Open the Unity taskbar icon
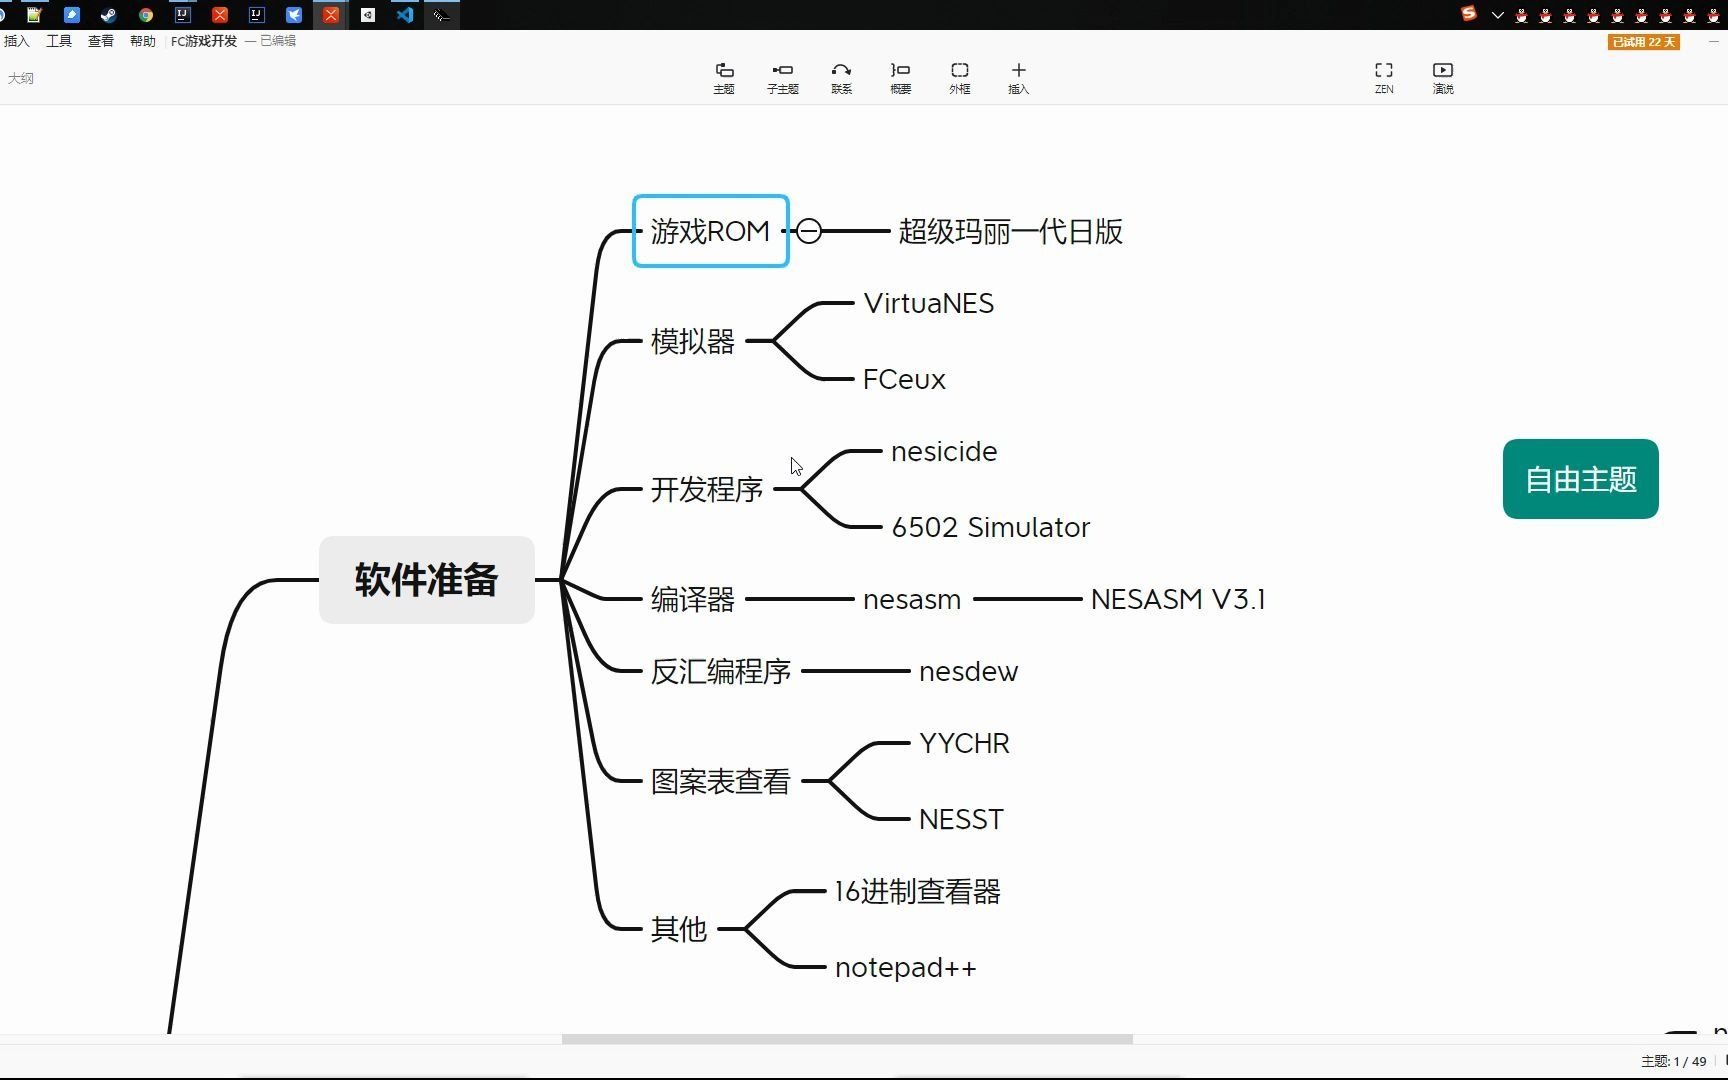 coord(368,15)
